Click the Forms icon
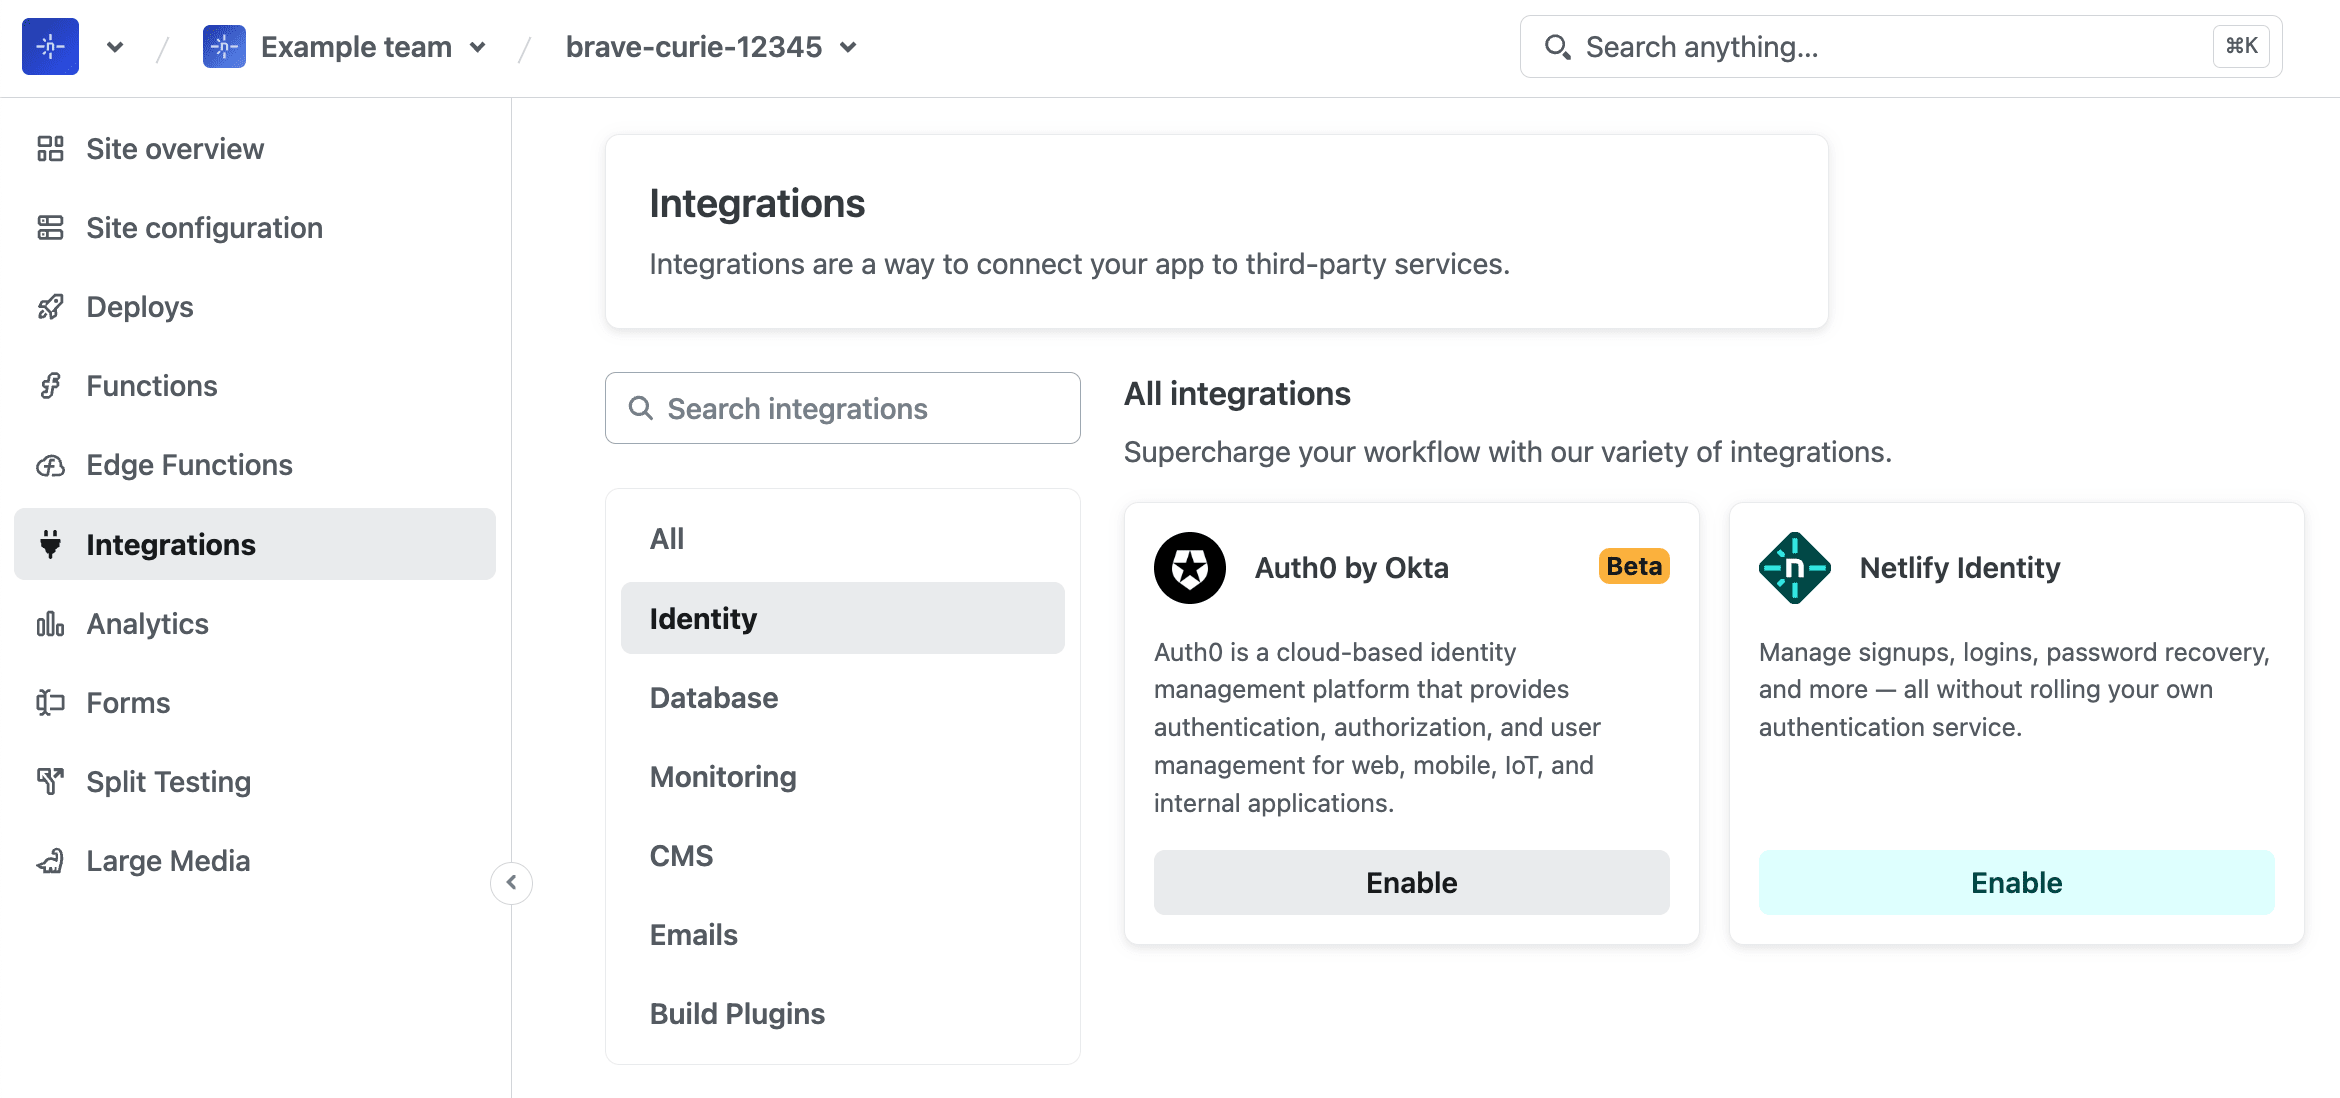The width and height of the screenshot is (2340, 1098). (x=51, y=701)
